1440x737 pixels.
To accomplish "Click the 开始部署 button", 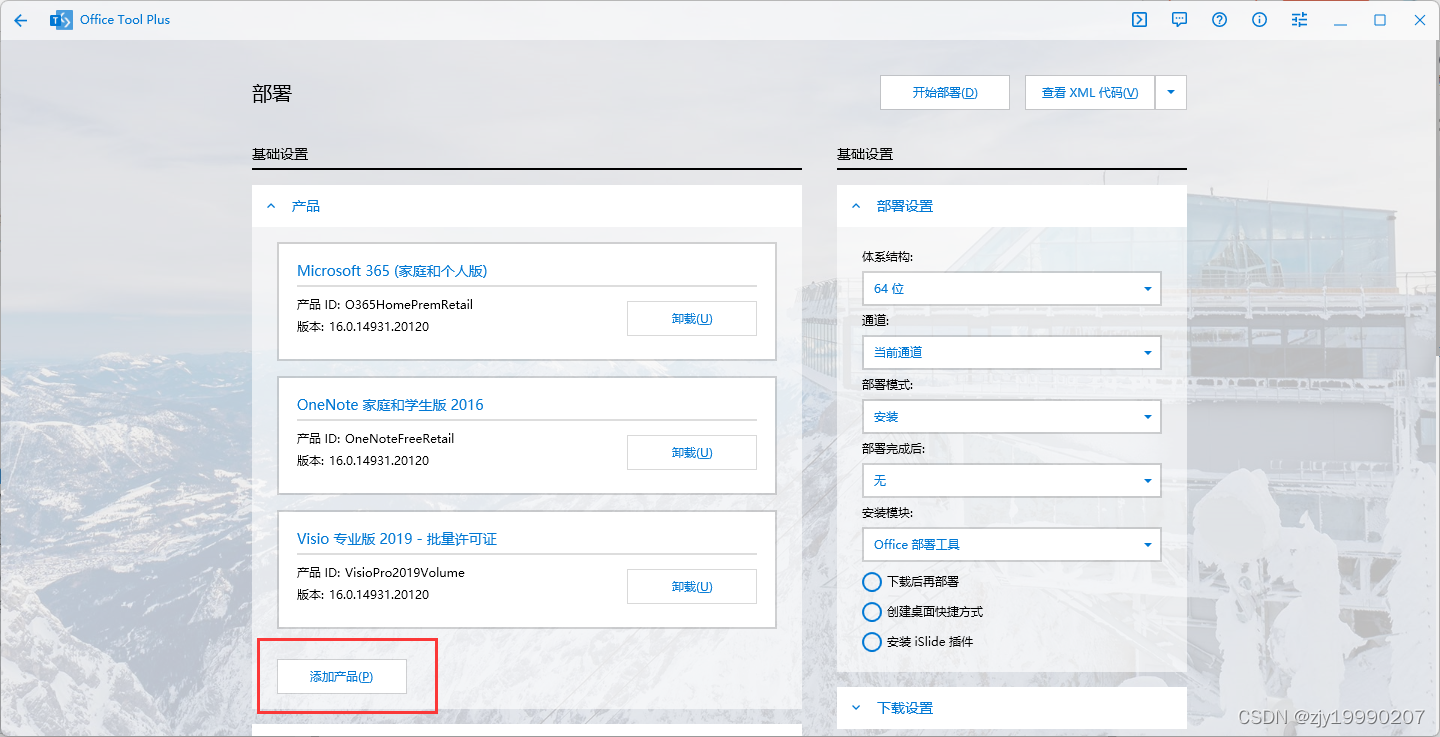I will pos(945,92).
